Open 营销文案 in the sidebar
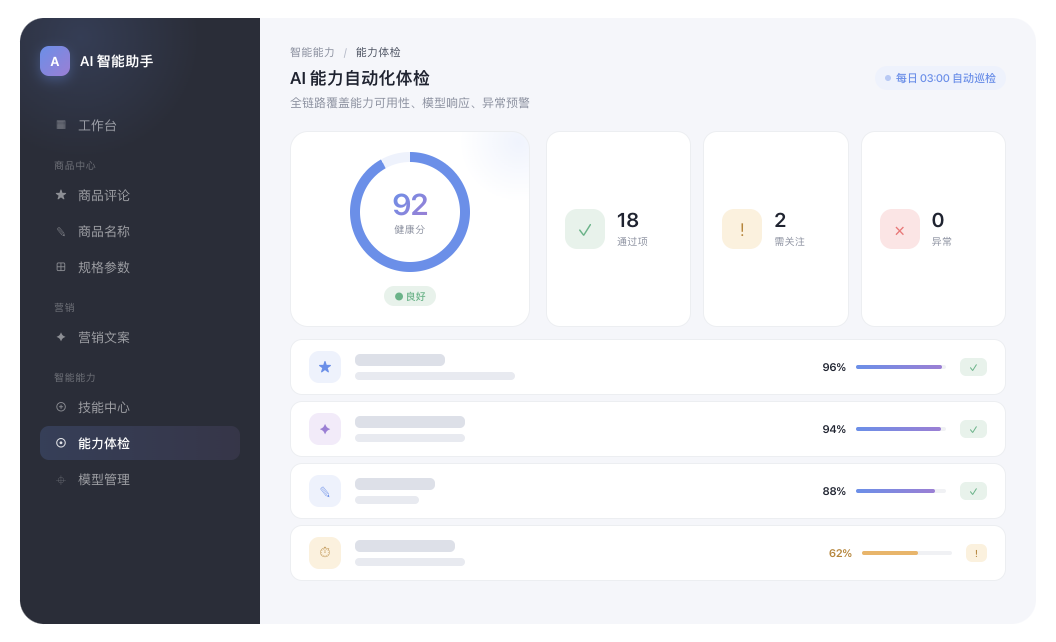The image size is (1056, 642). [x=140, y=338]
